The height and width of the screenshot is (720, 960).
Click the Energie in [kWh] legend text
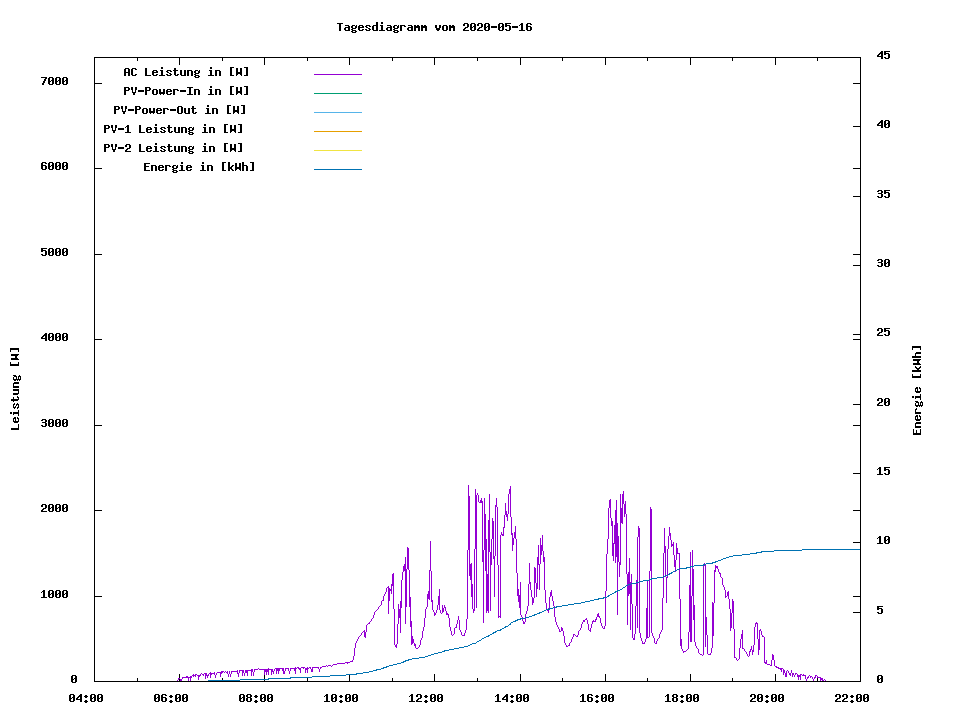(199, 167)
